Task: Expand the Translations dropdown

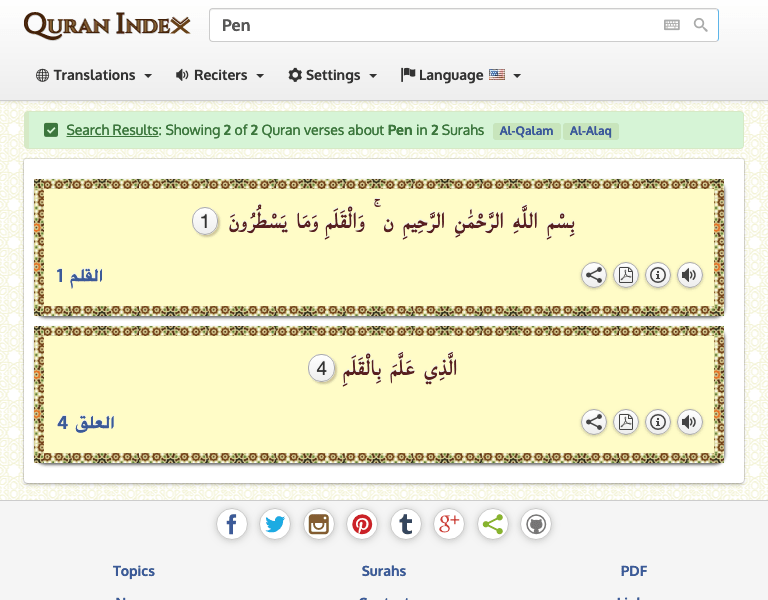Action: (x=94, y=75)
